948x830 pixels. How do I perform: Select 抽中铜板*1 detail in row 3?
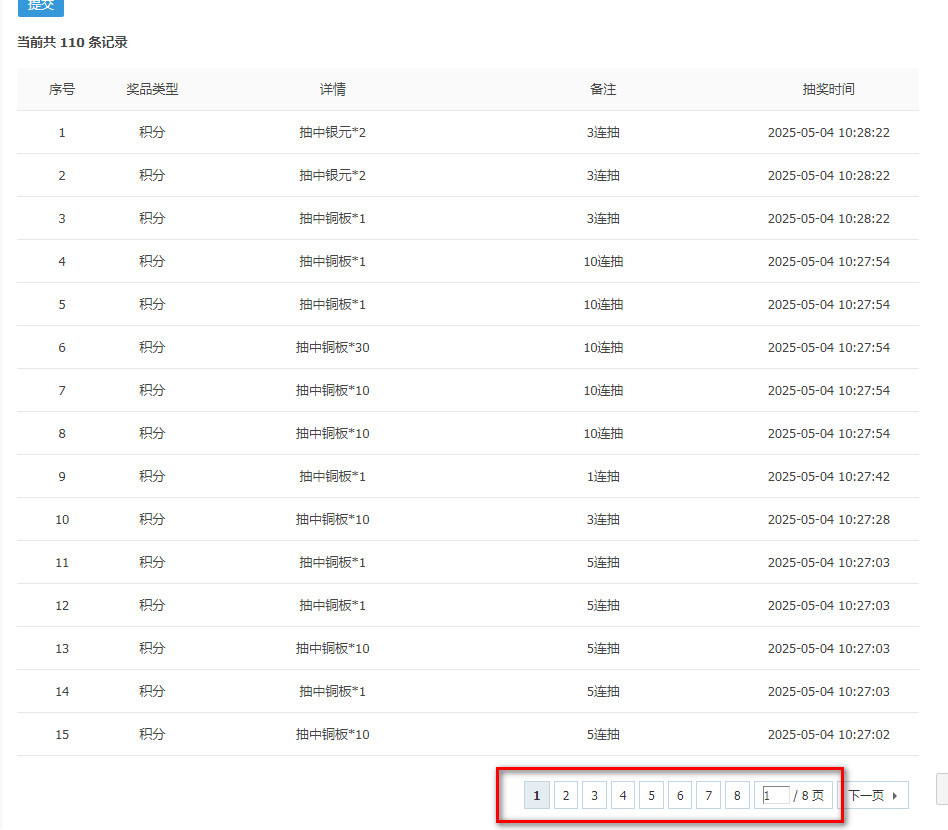(x=333, y=218)
